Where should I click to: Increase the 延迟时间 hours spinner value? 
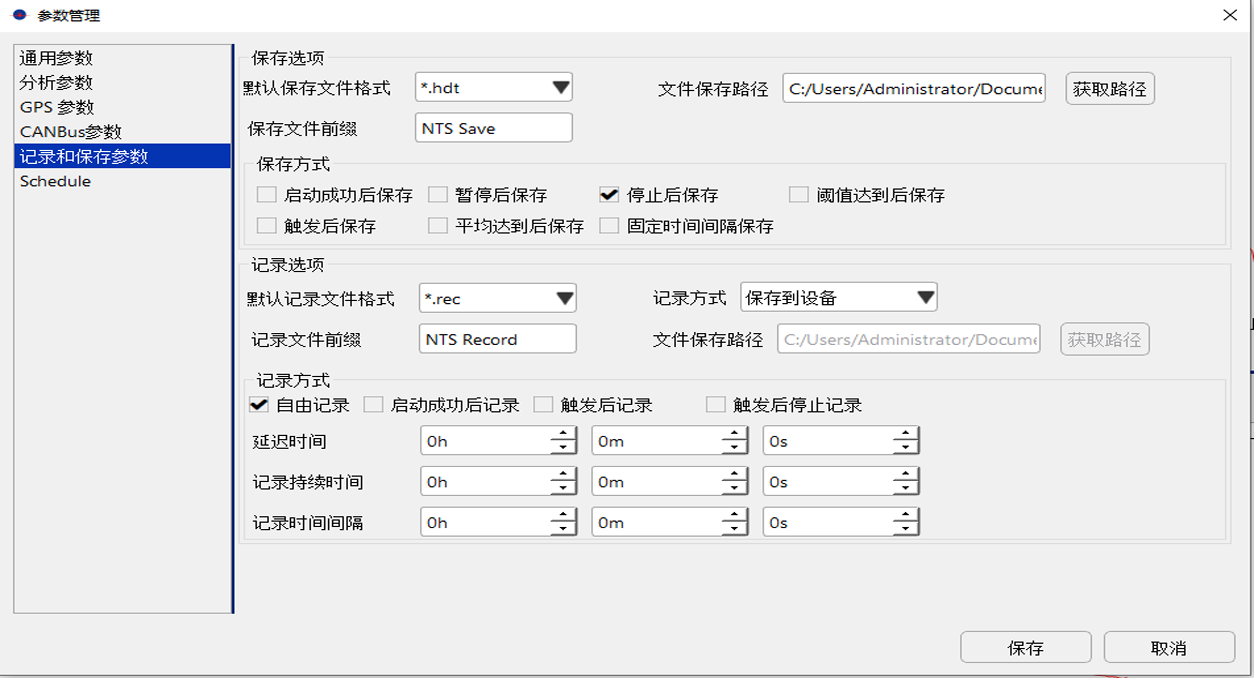(564, 434)
